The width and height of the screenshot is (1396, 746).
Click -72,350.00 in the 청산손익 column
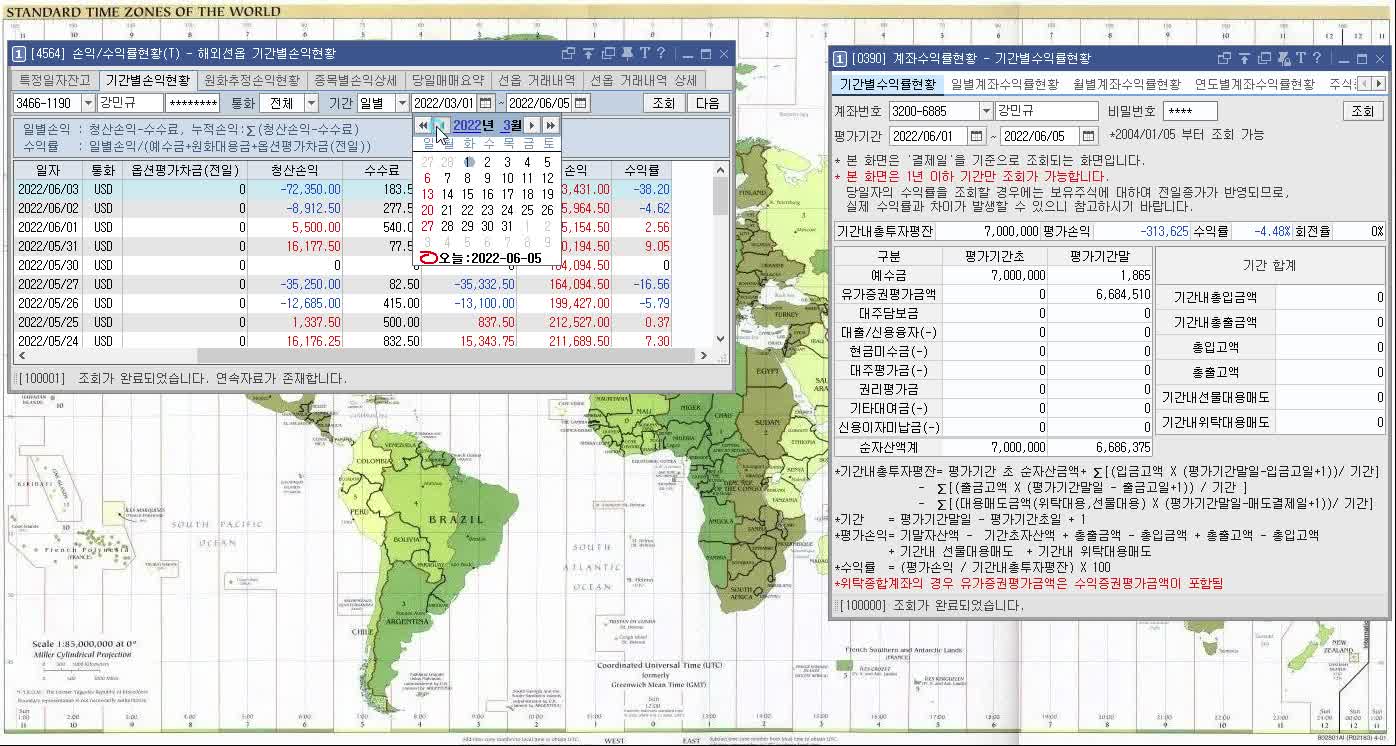click(x=310, y=189)
